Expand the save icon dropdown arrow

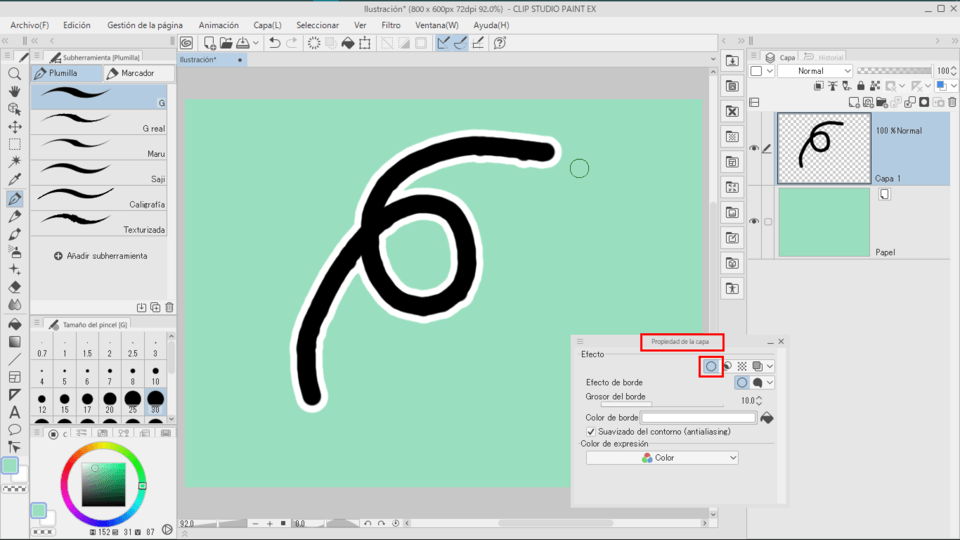tap(256, 43)
